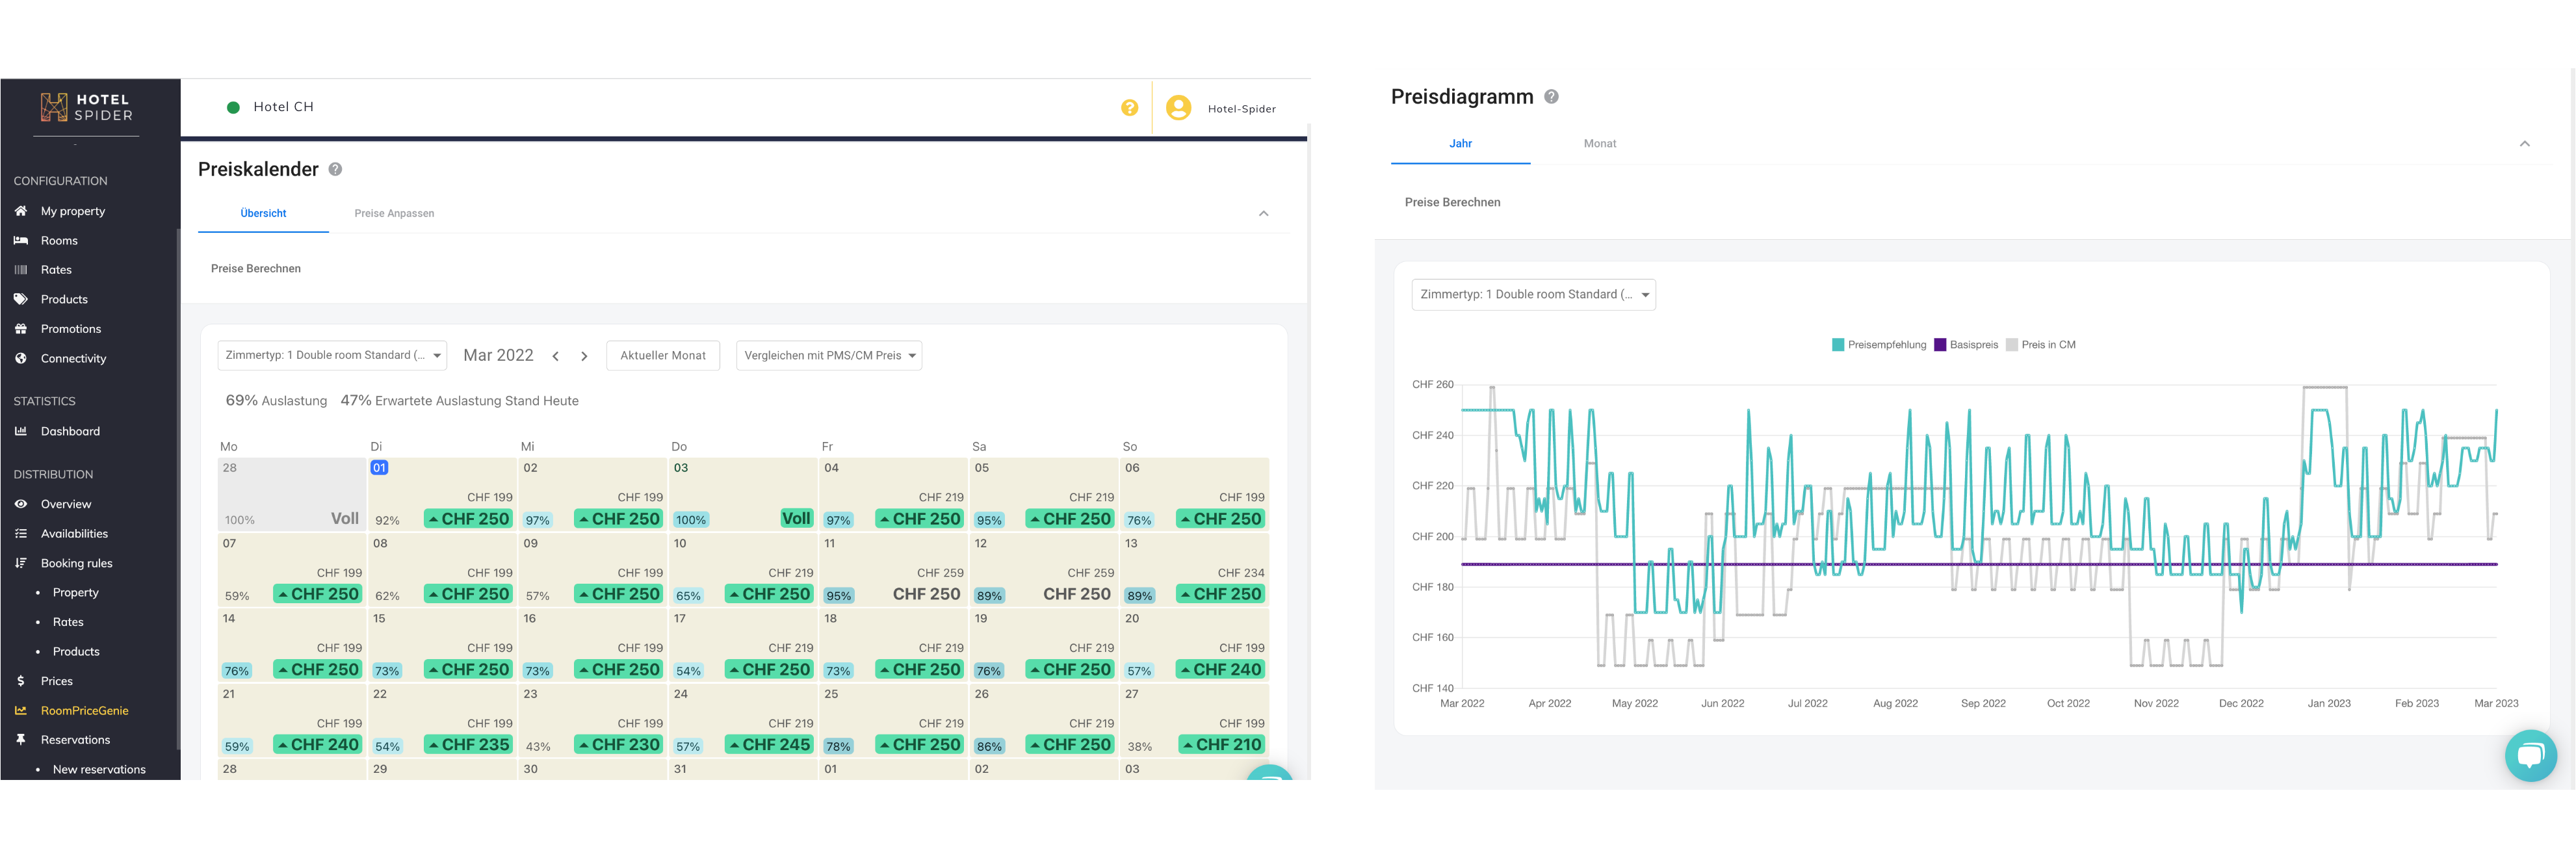Viewport: 2576px width, 858px height.
Task: Select calendar day 01 highlighted in blue
Action: [379, 468]
